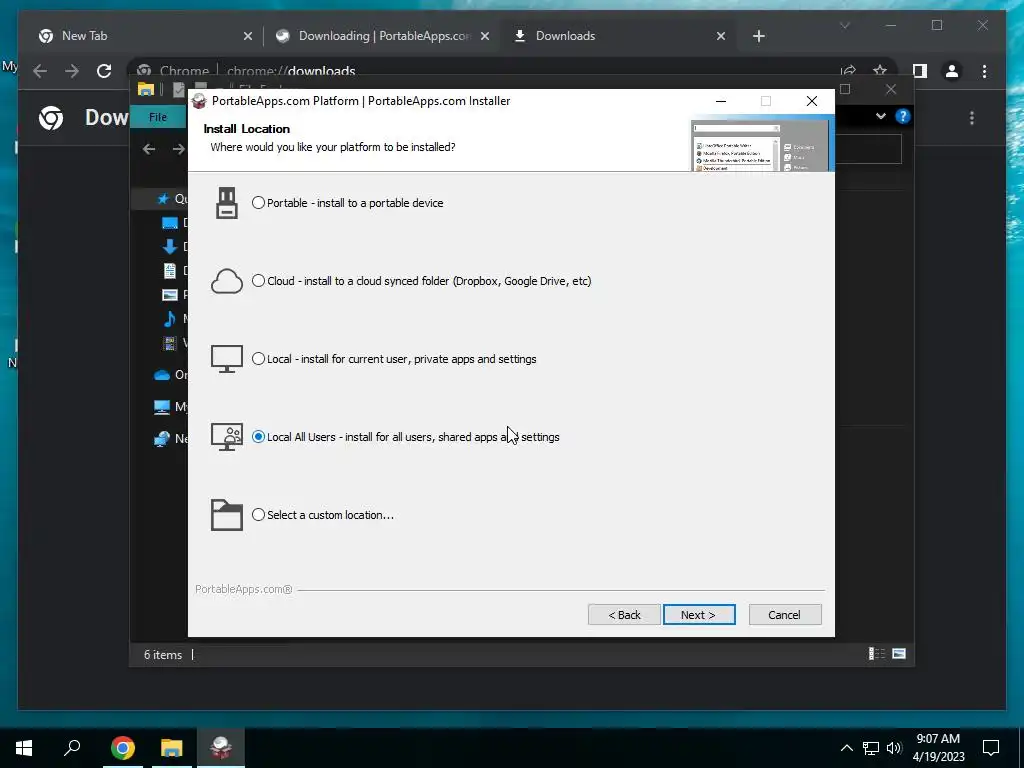Open volume control in system tray
The width and height of the screenshot is (1024, 768).
[894, 748]
